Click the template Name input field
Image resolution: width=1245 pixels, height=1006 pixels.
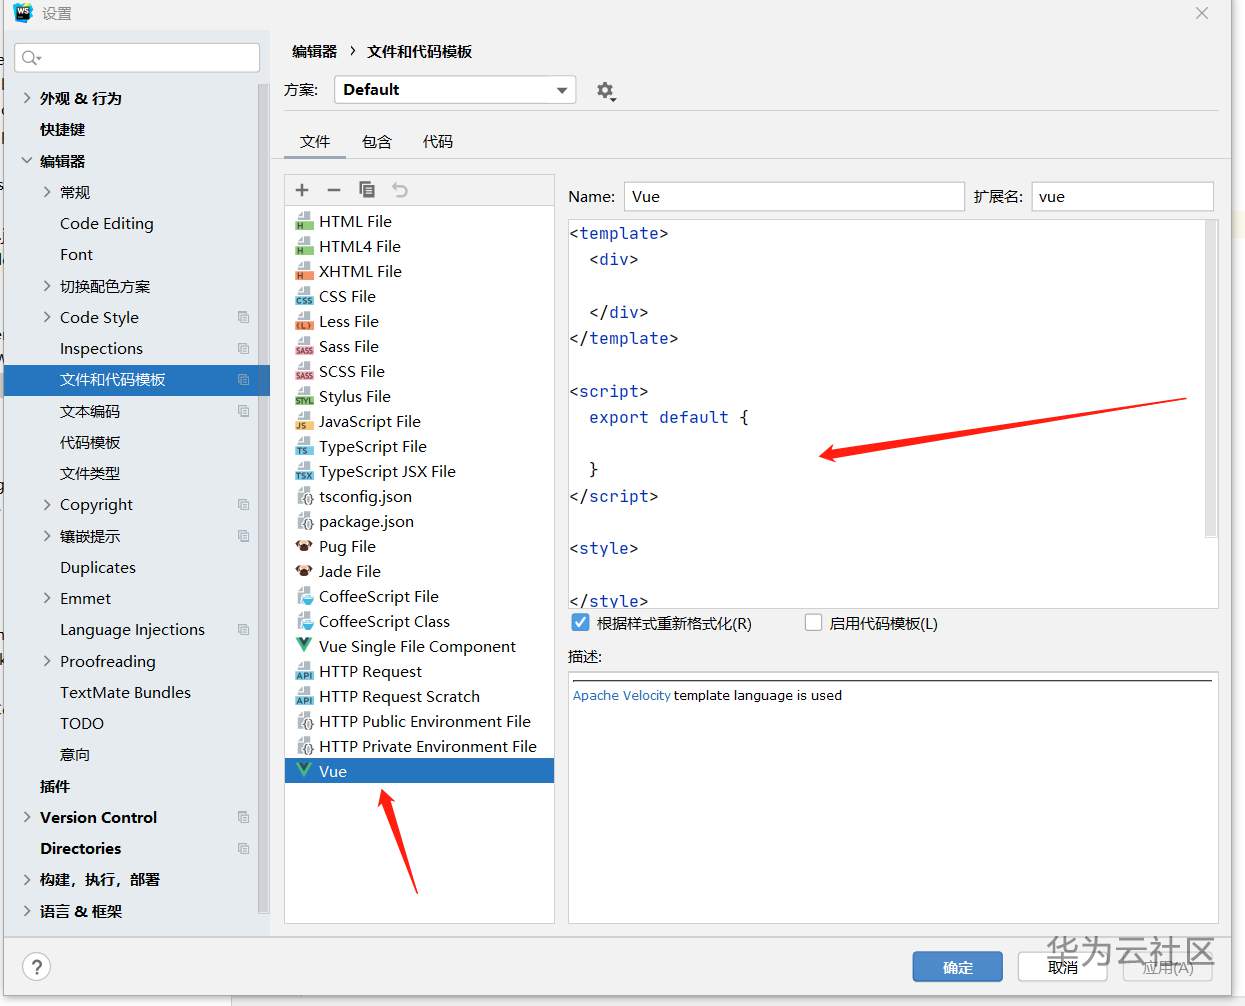pyautogui.click(x=794, y=196)
